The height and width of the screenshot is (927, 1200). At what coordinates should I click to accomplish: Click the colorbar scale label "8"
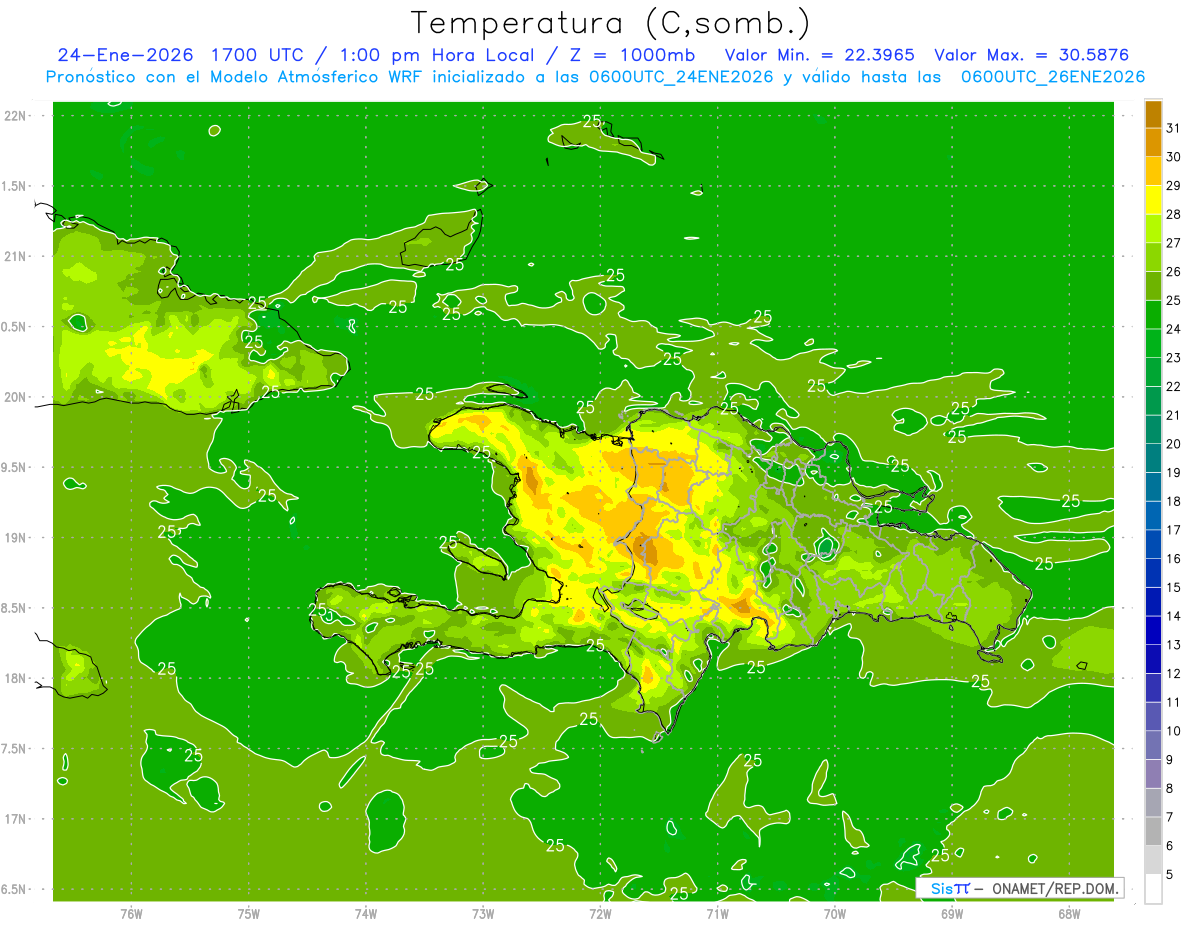tap(1170, 789)
